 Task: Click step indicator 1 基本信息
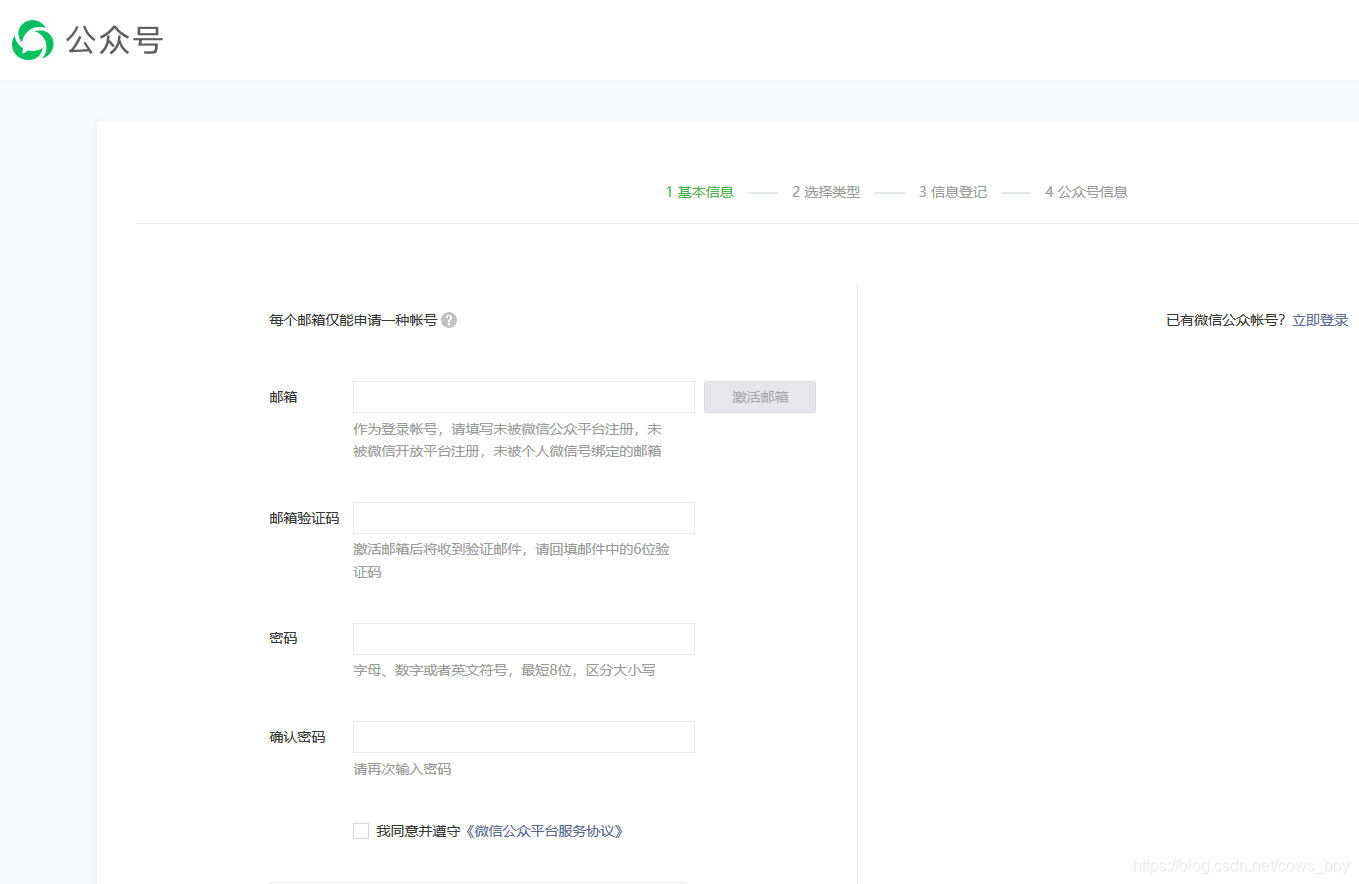pyautogui.click(x=699, y=191)
